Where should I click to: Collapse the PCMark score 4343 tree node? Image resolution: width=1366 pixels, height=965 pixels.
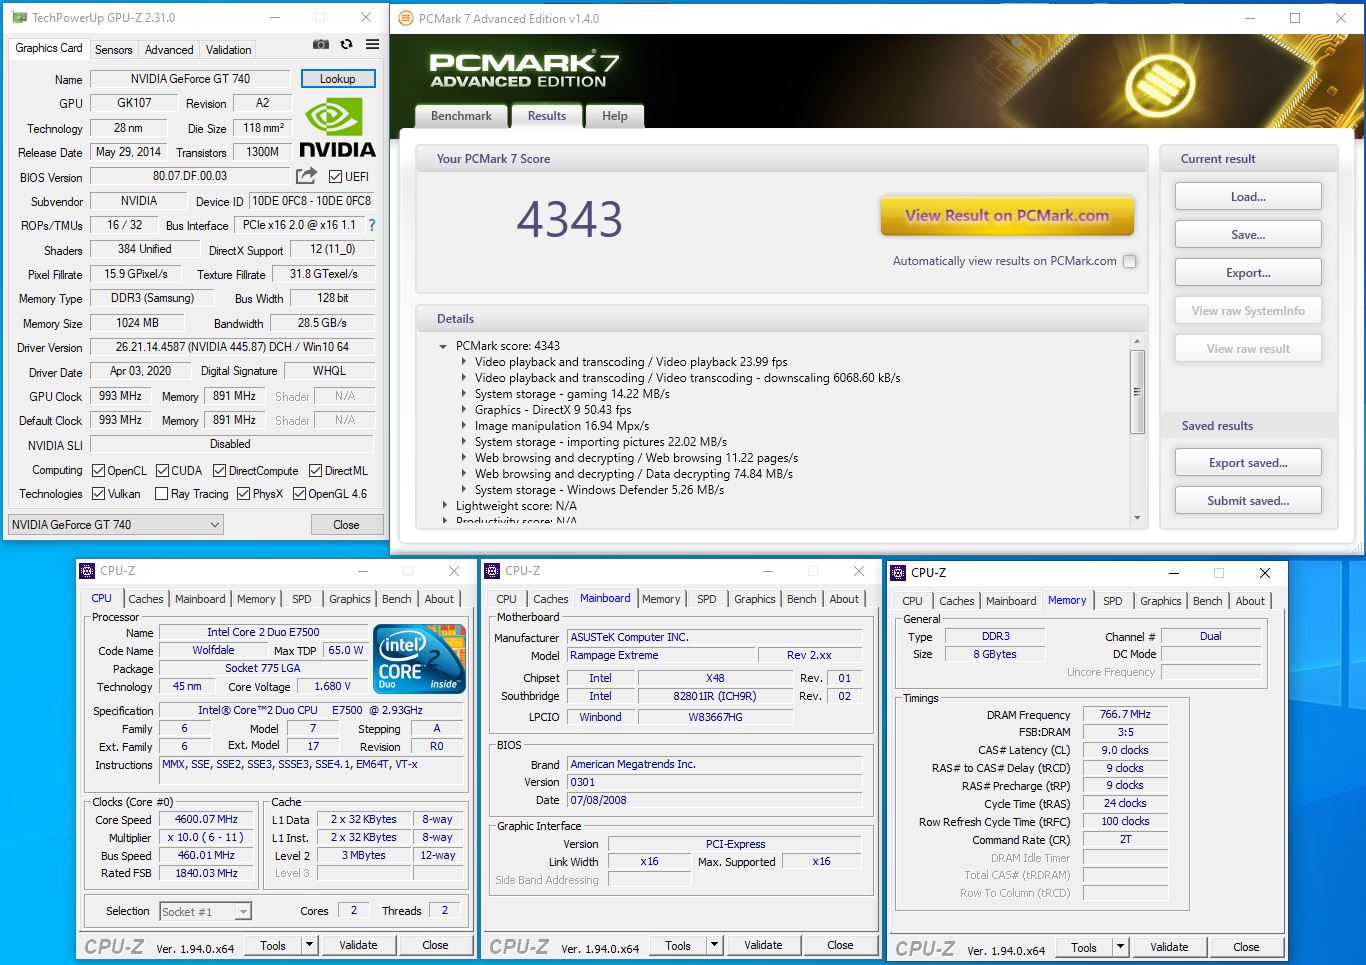point(443,346)
